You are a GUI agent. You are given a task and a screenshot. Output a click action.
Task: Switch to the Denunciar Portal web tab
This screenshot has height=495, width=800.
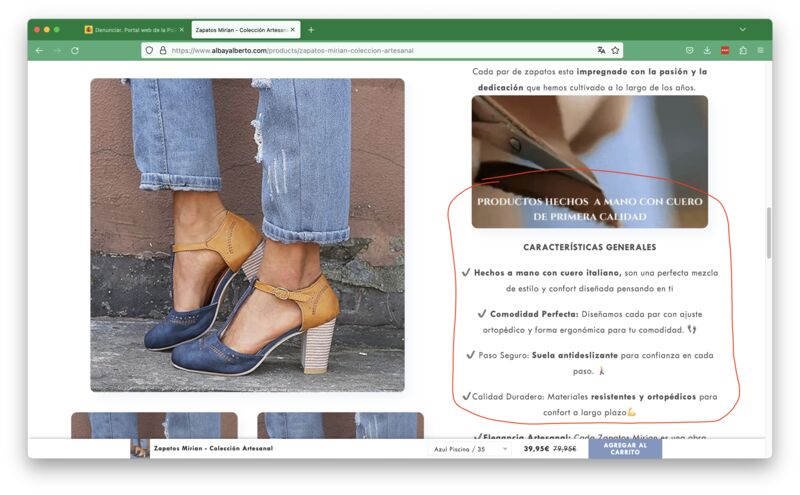point(134,30)
